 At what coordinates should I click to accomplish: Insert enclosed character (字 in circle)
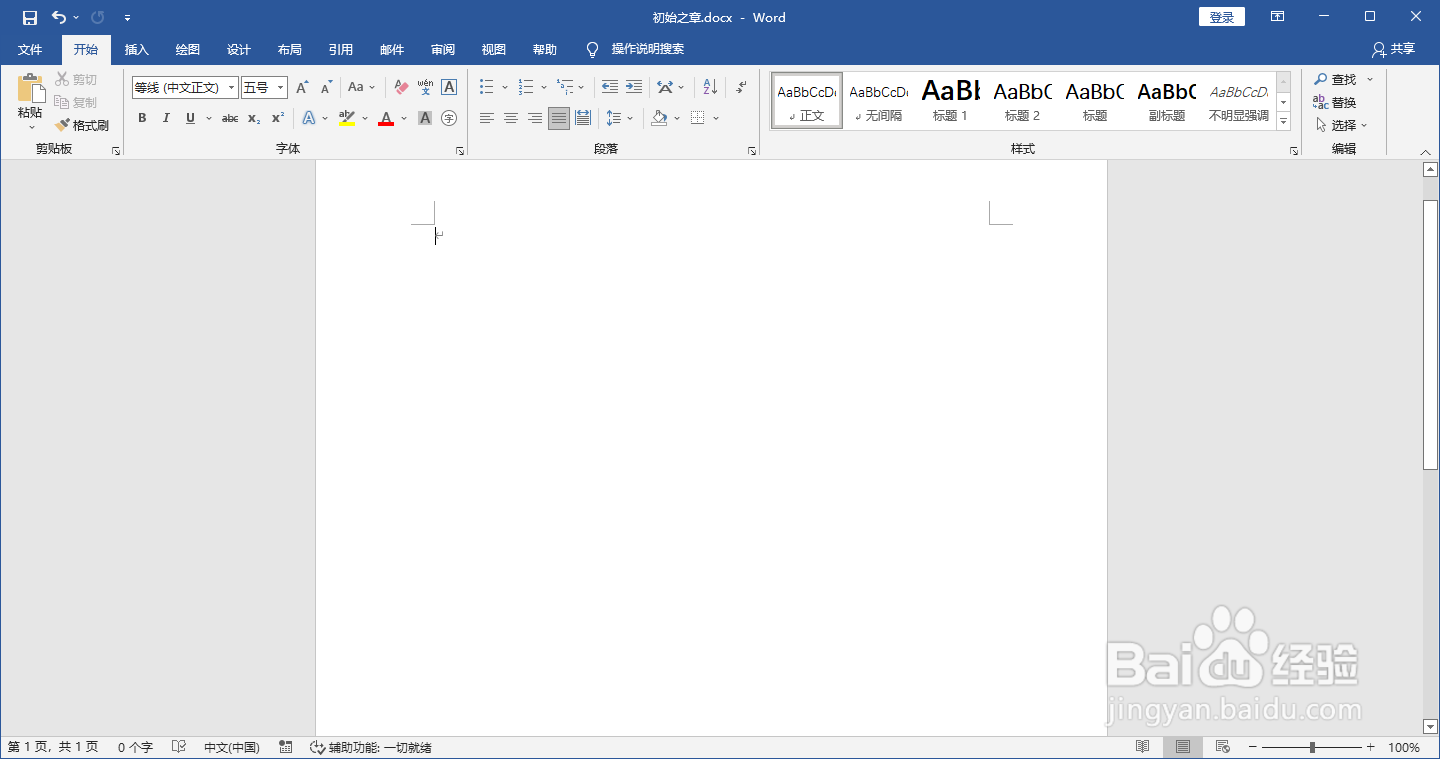449,118
